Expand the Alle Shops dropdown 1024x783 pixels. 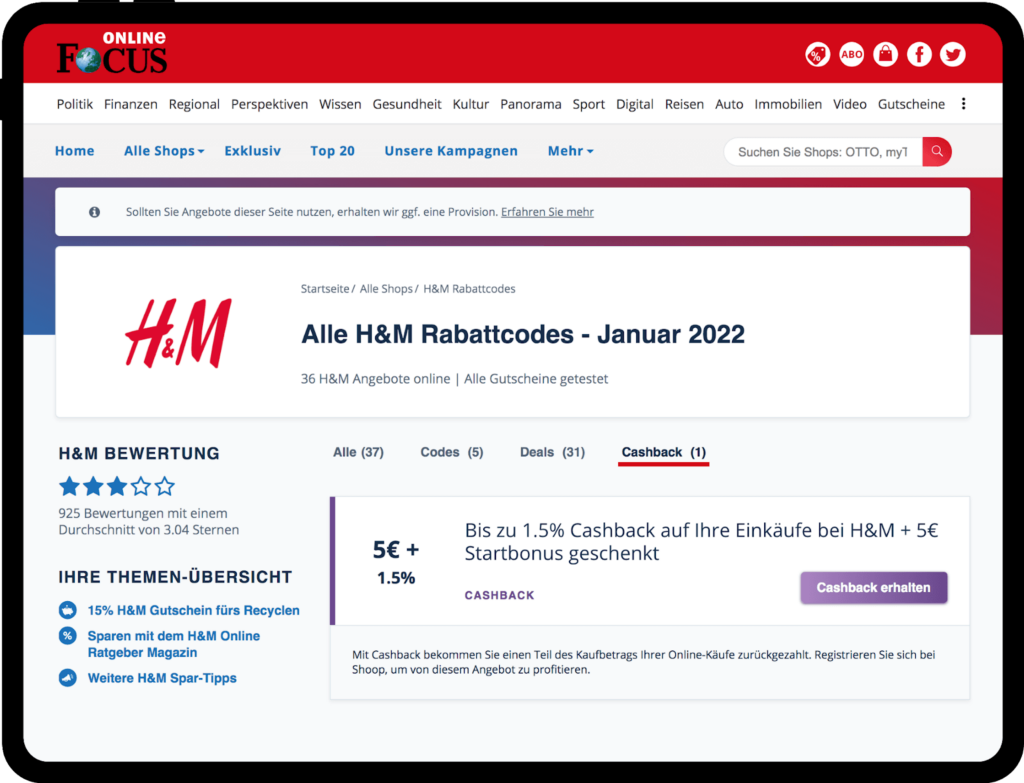point(164,151)
